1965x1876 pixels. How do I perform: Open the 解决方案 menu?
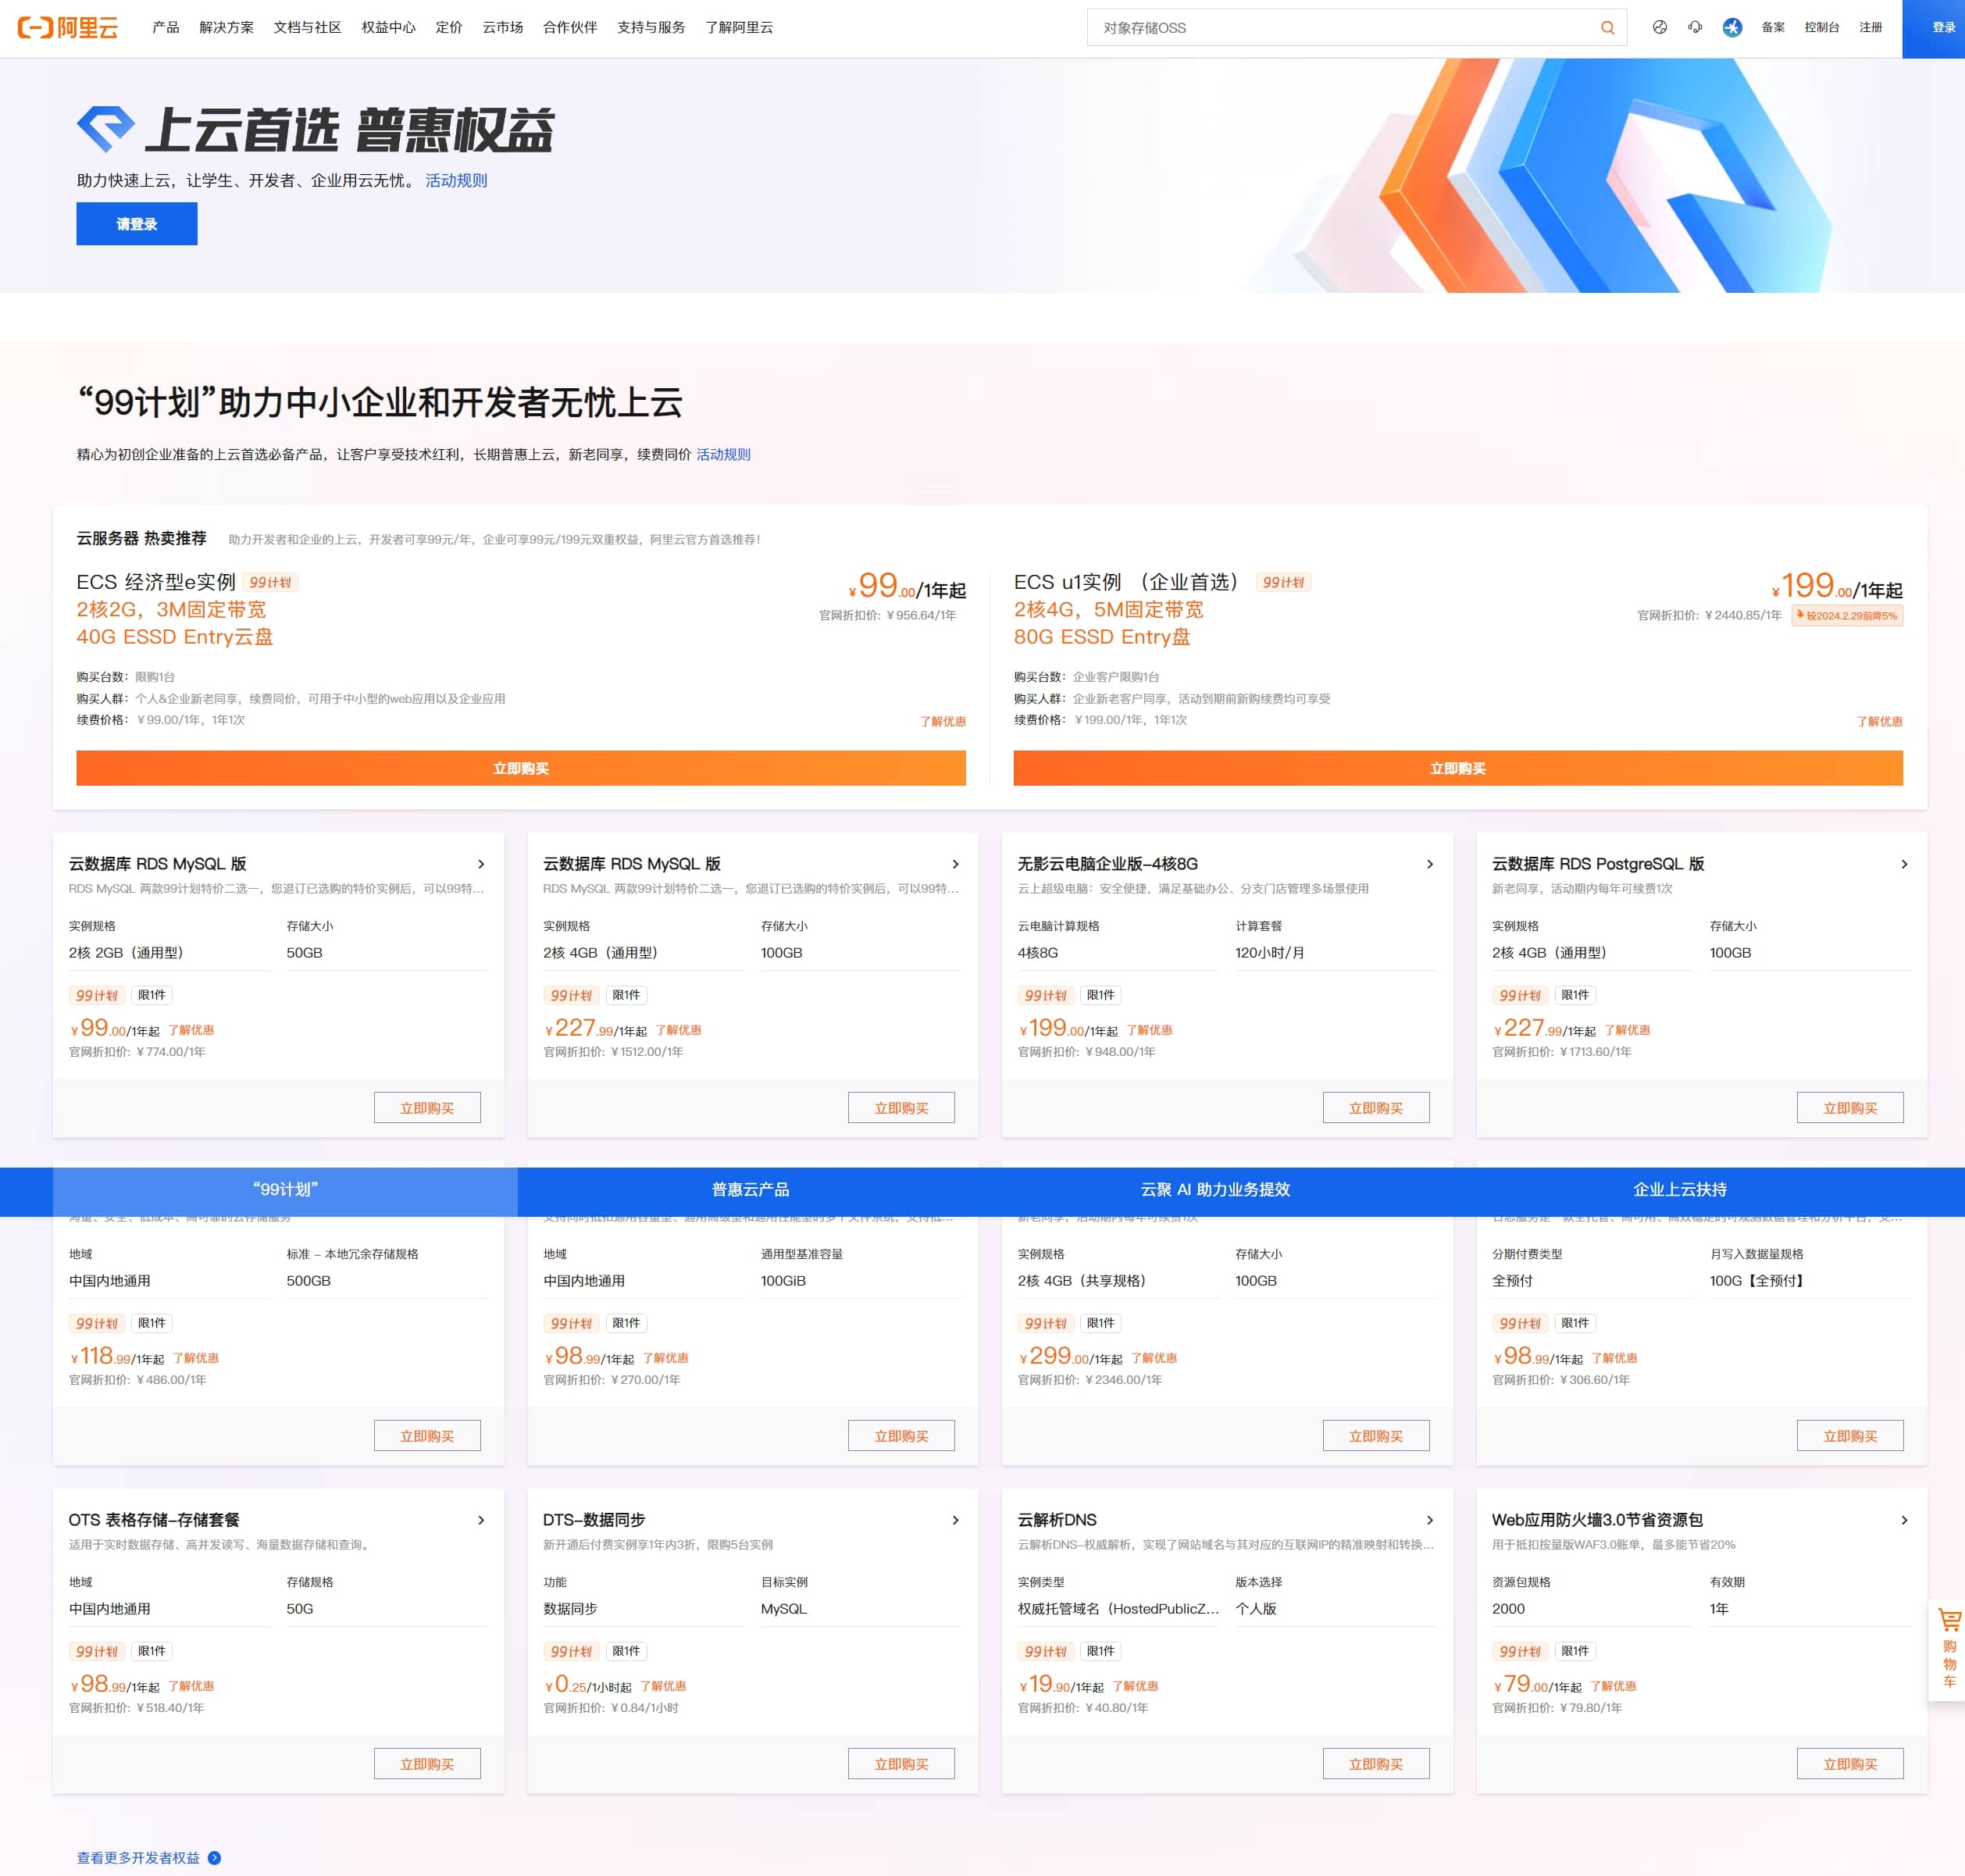(x=226, y=27)
